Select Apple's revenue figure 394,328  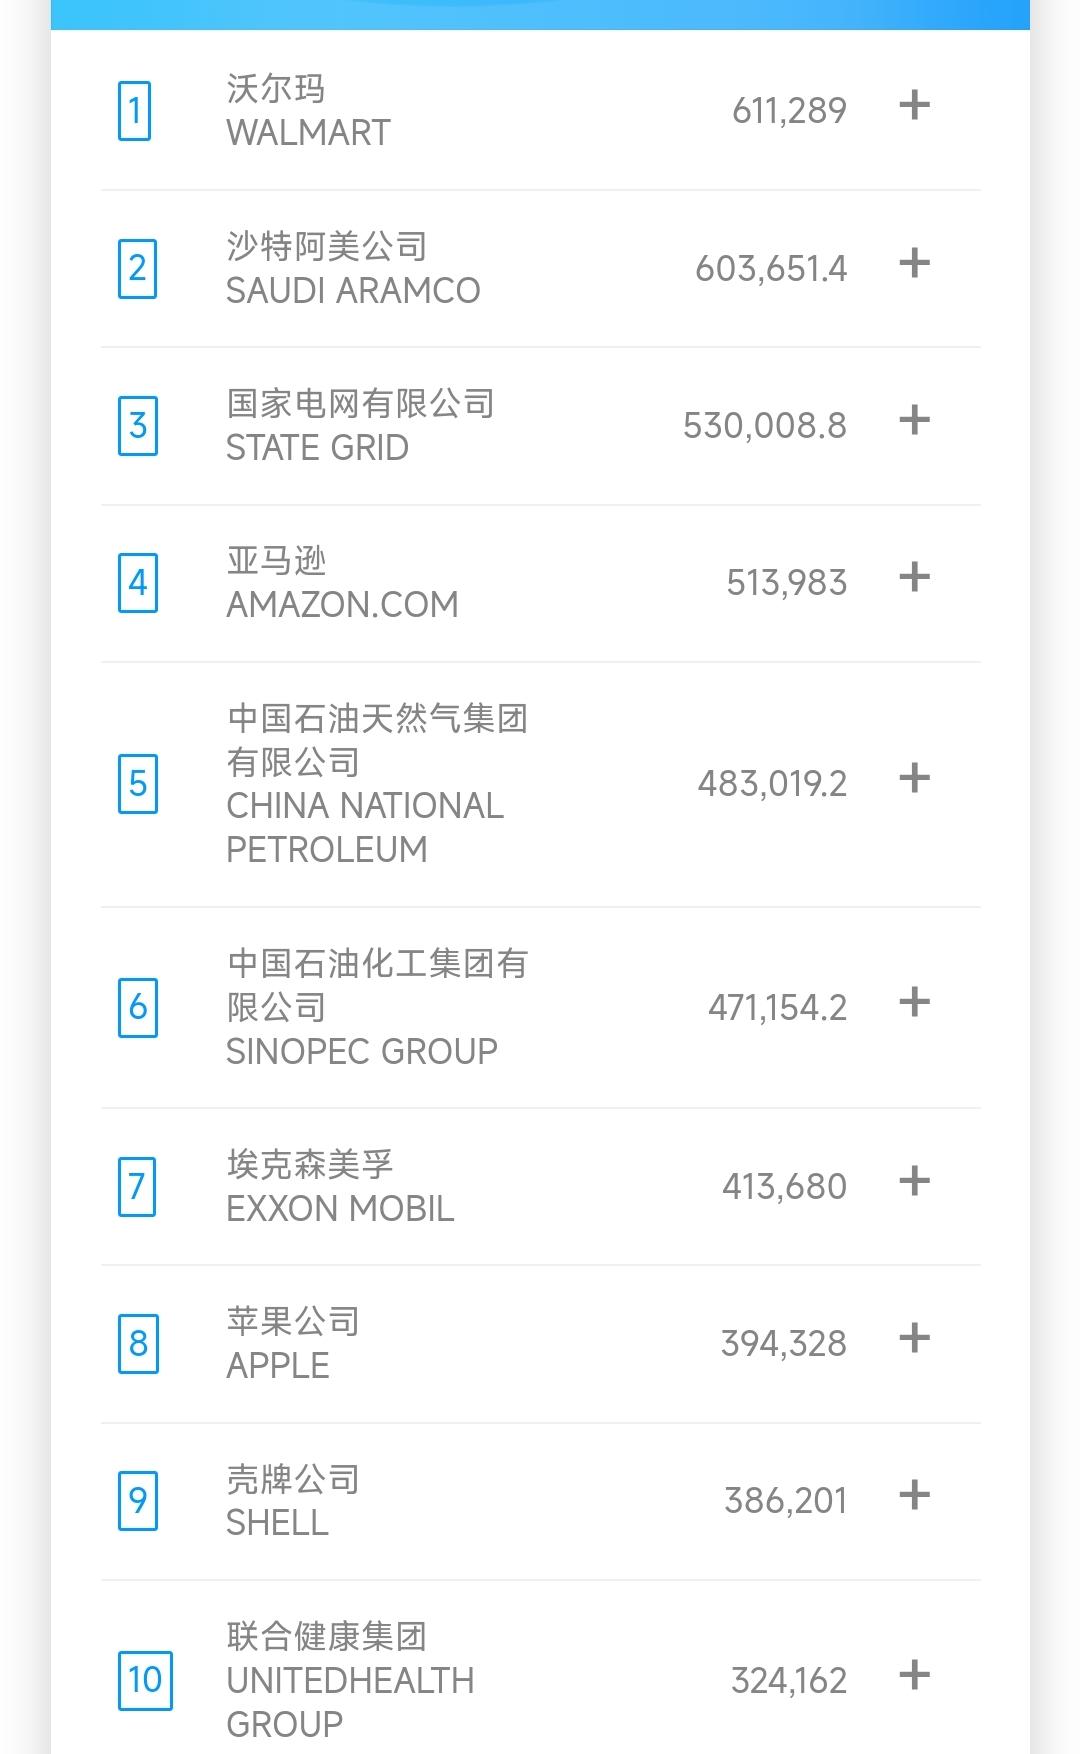(x=783, y=1343)
